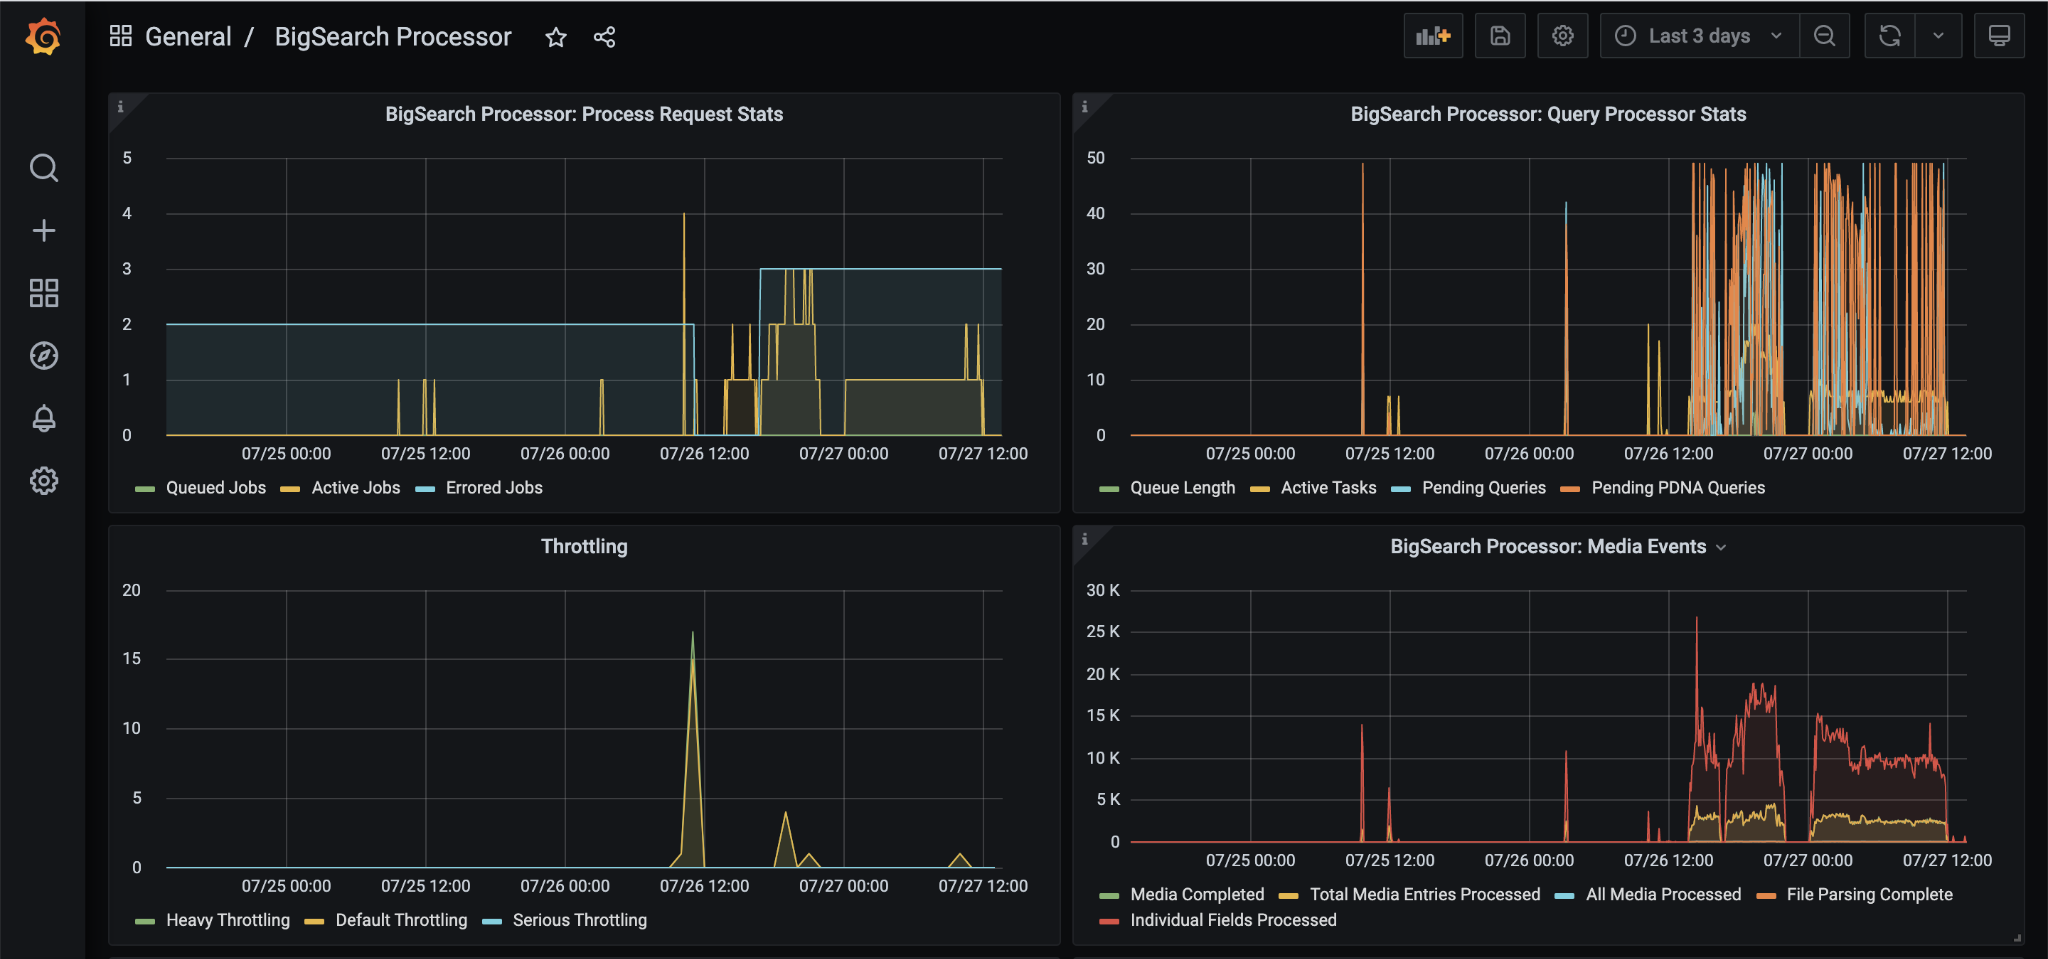Toggle the All Media Processed legend series
The image size is (2048, 959).
coord(1663,895)
